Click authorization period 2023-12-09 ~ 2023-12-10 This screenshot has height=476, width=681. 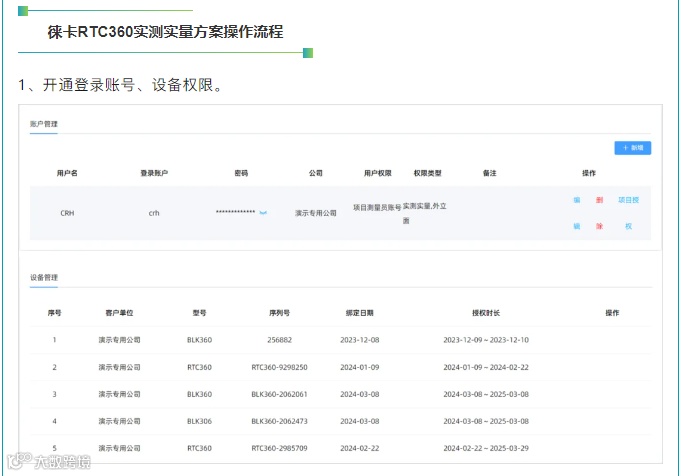point(486,340)
